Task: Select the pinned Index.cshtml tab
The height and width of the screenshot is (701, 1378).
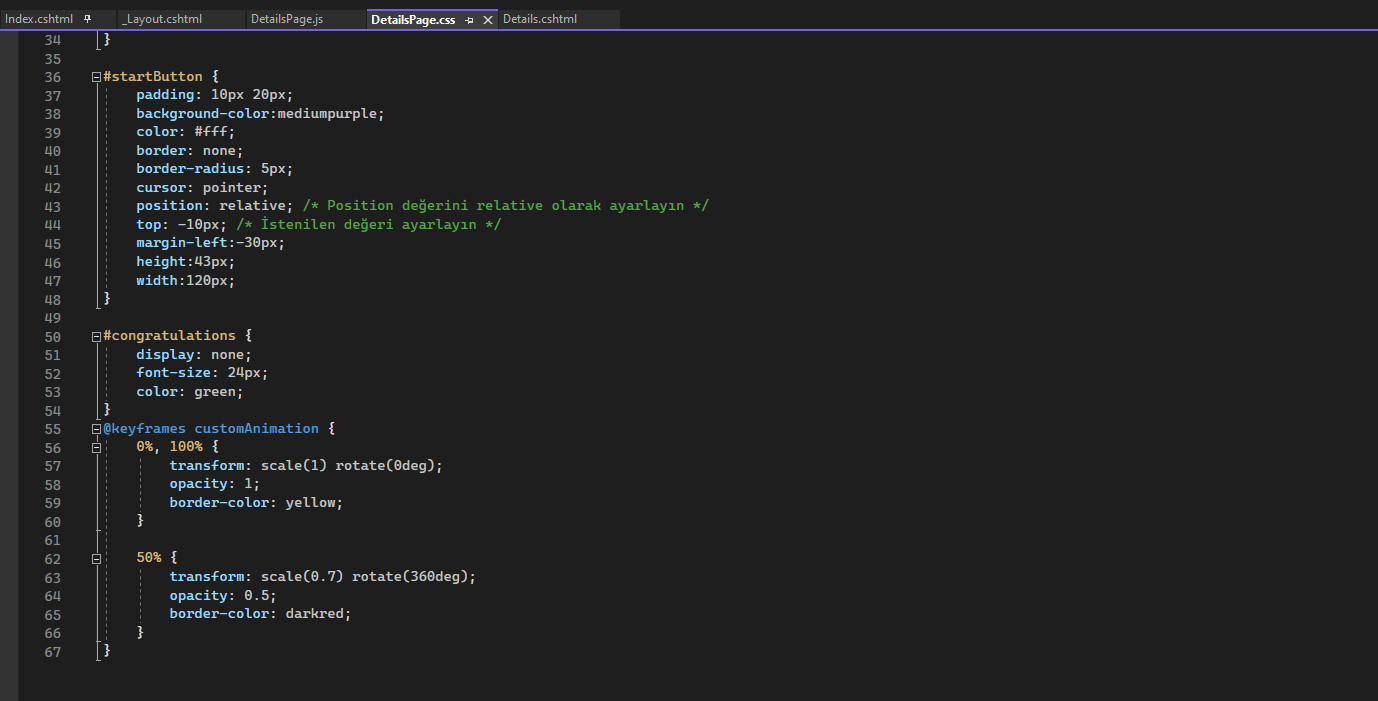Action: tap(40, 17)
